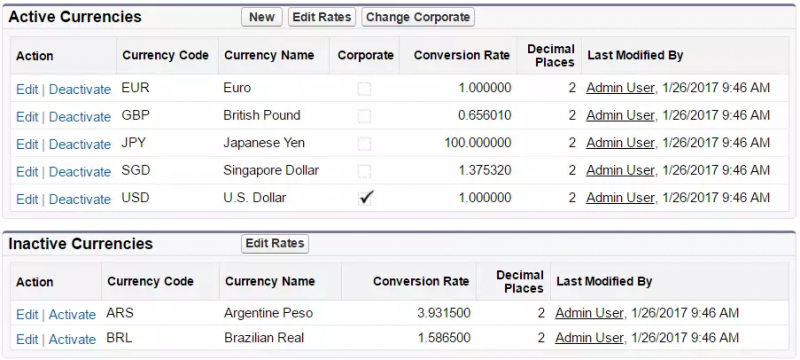Click Conversion Rate header in Inactive Currencies
The image size is (800, 360).
[421, 281]
